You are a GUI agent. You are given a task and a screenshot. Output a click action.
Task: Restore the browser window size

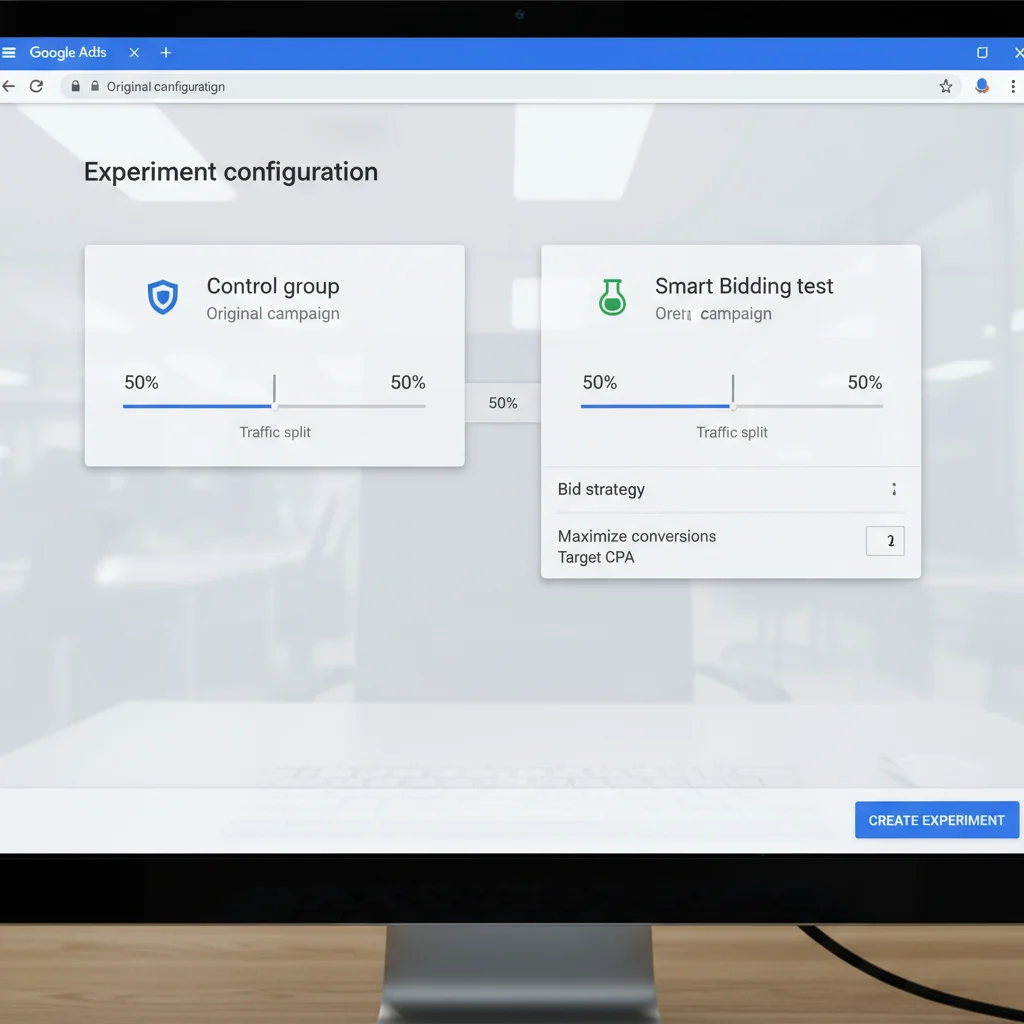tap(982, 53)
